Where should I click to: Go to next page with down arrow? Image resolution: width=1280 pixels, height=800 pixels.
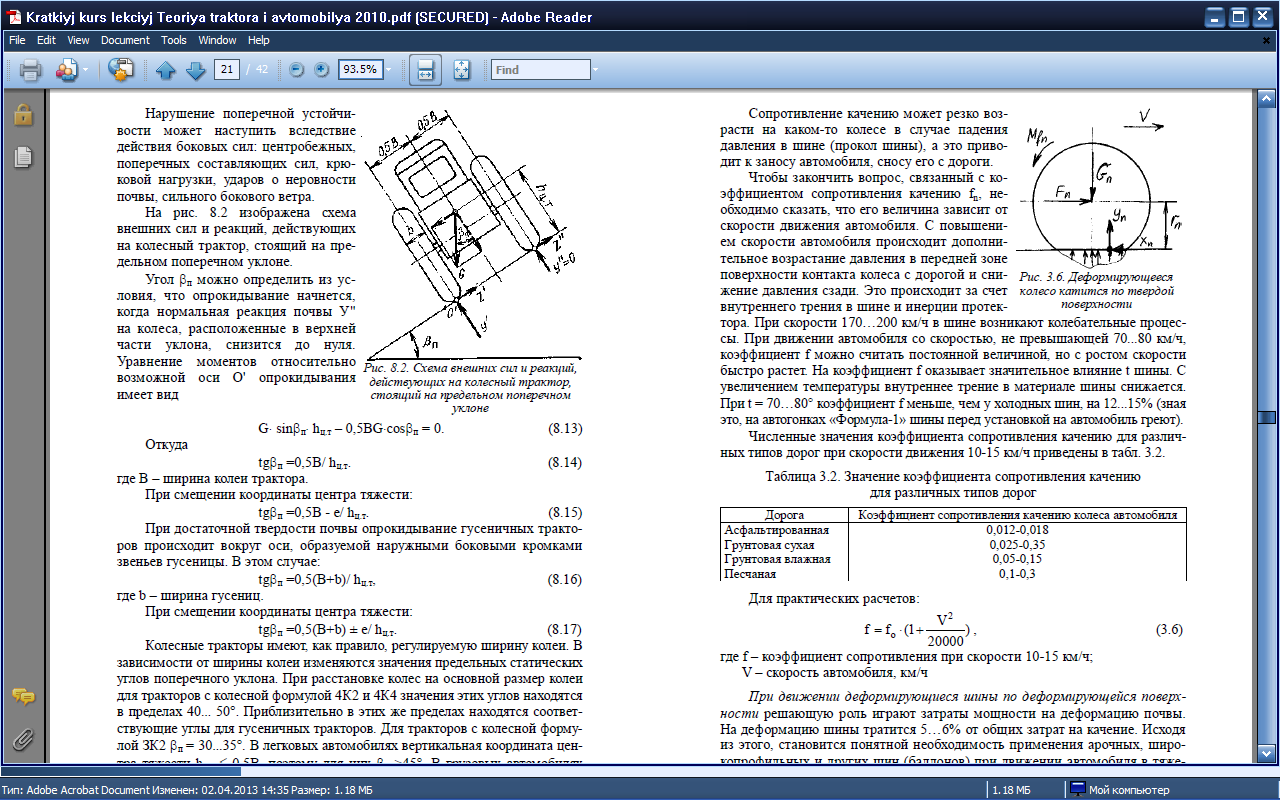coord(195,70)
